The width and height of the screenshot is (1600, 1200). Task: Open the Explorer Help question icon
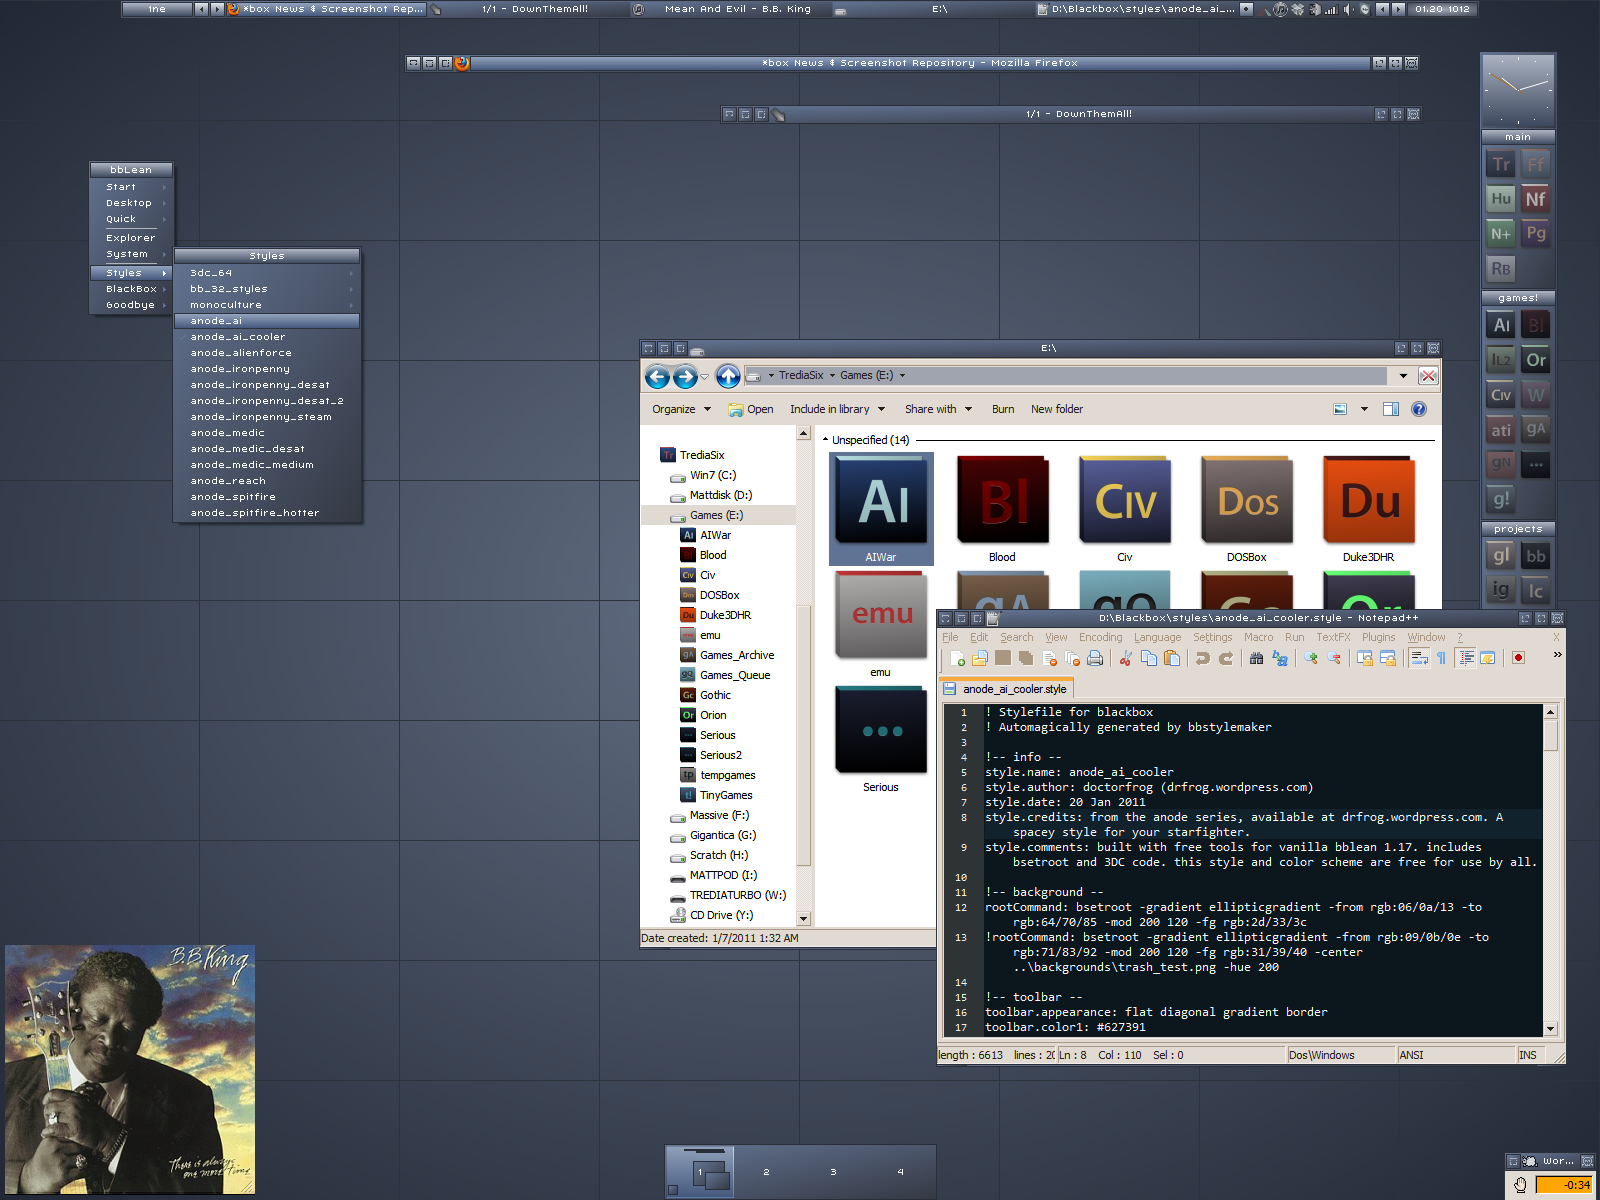[1419, 409]
